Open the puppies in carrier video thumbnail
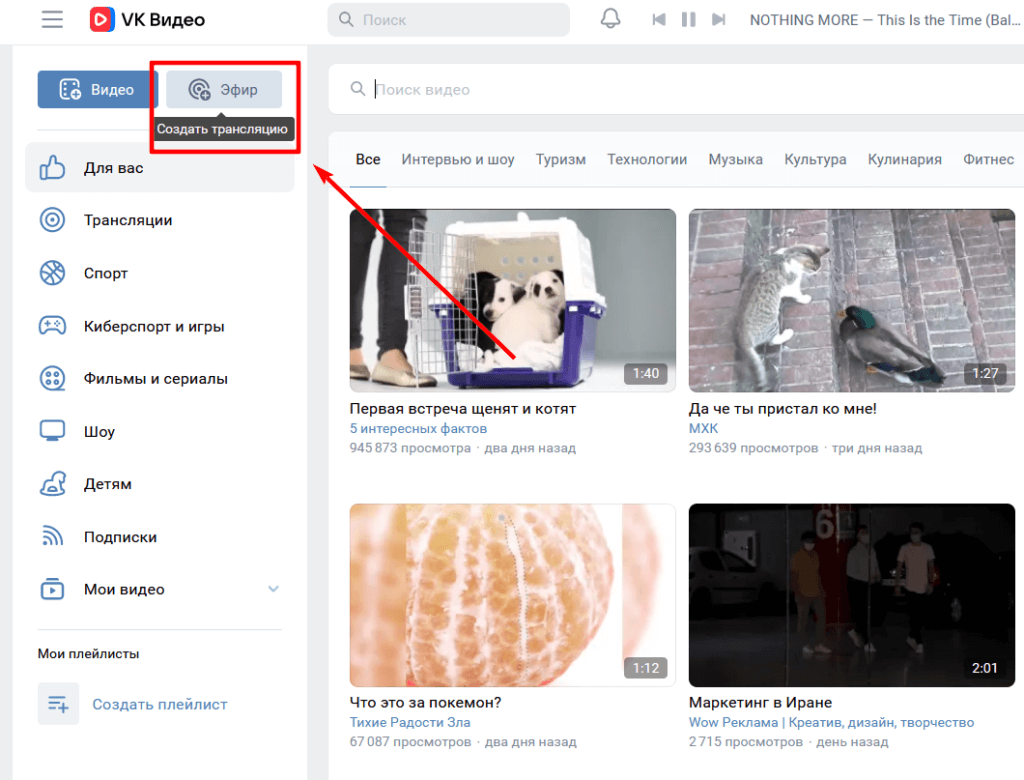This screenshot has width=1024, height=780. pyautogui.click(x=512, y=299)
